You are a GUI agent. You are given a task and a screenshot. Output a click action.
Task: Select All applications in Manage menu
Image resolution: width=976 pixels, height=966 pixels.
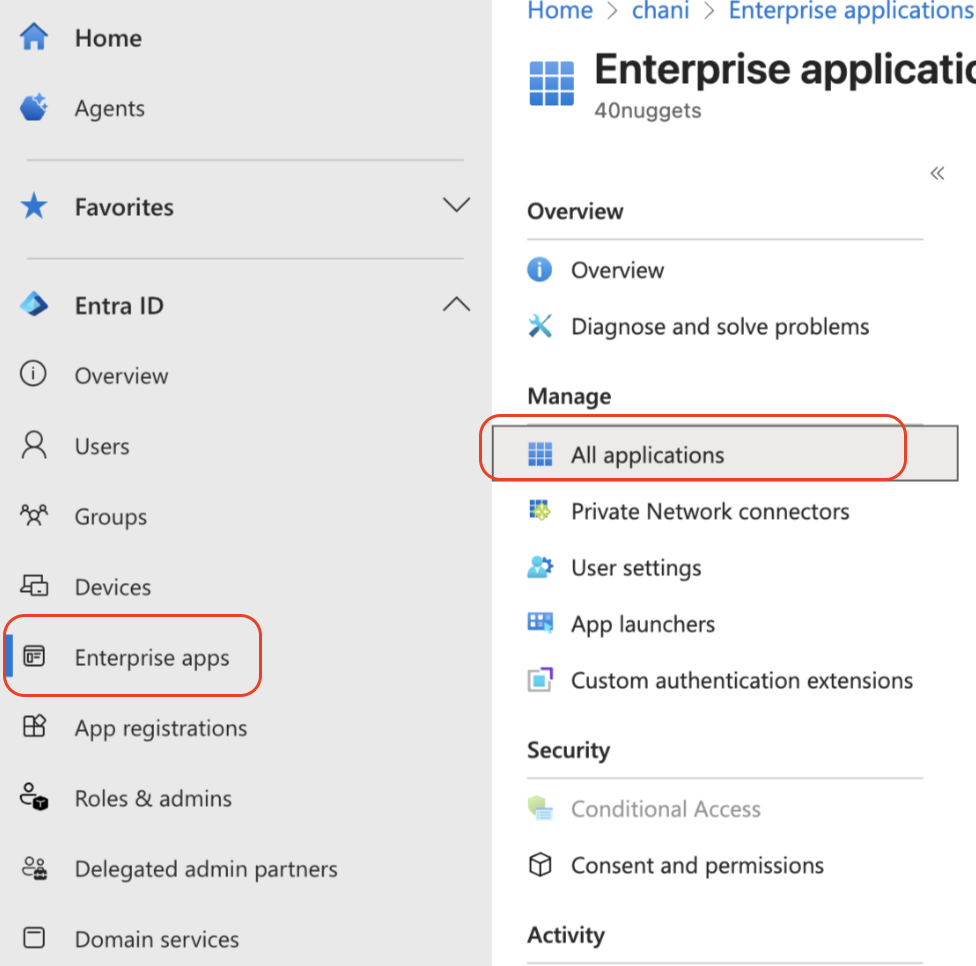[647, 455]
